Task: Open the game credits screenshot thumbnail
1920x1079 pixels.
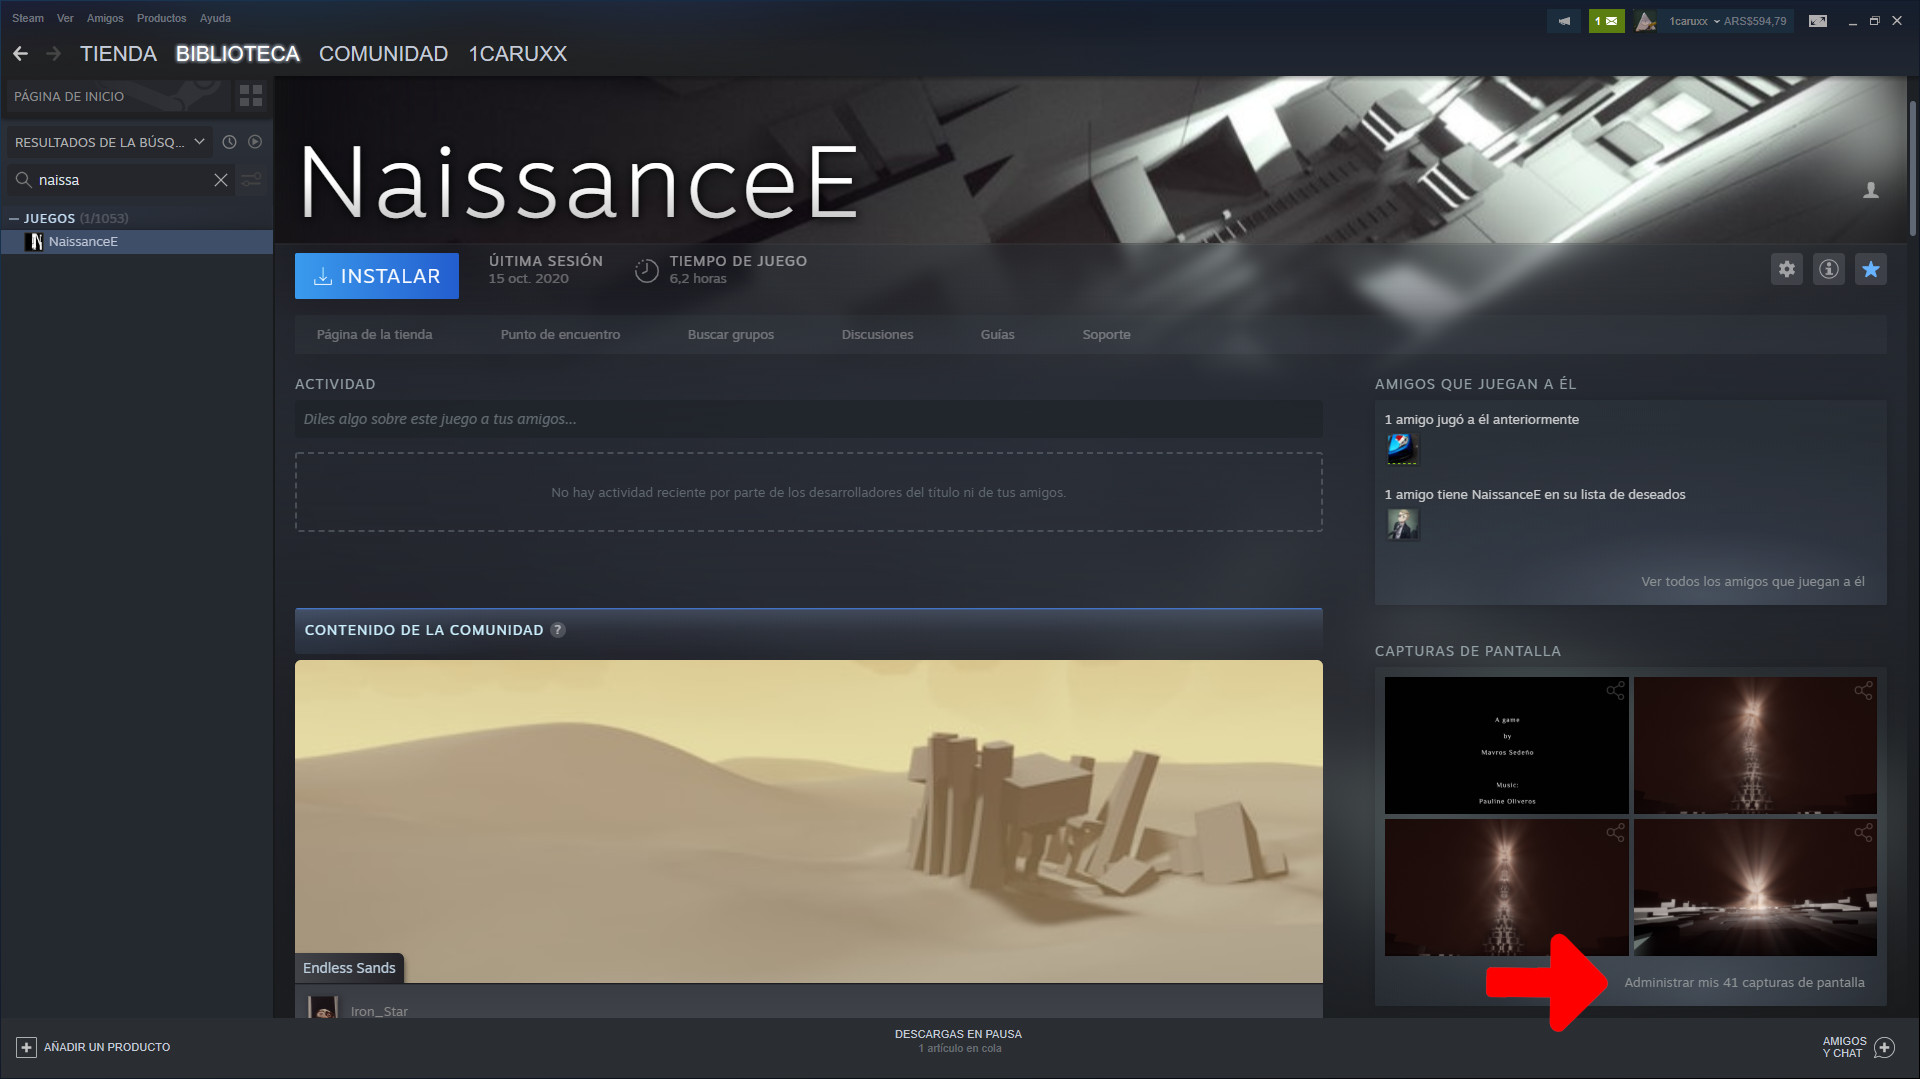Action: [x=1506, y=745]
